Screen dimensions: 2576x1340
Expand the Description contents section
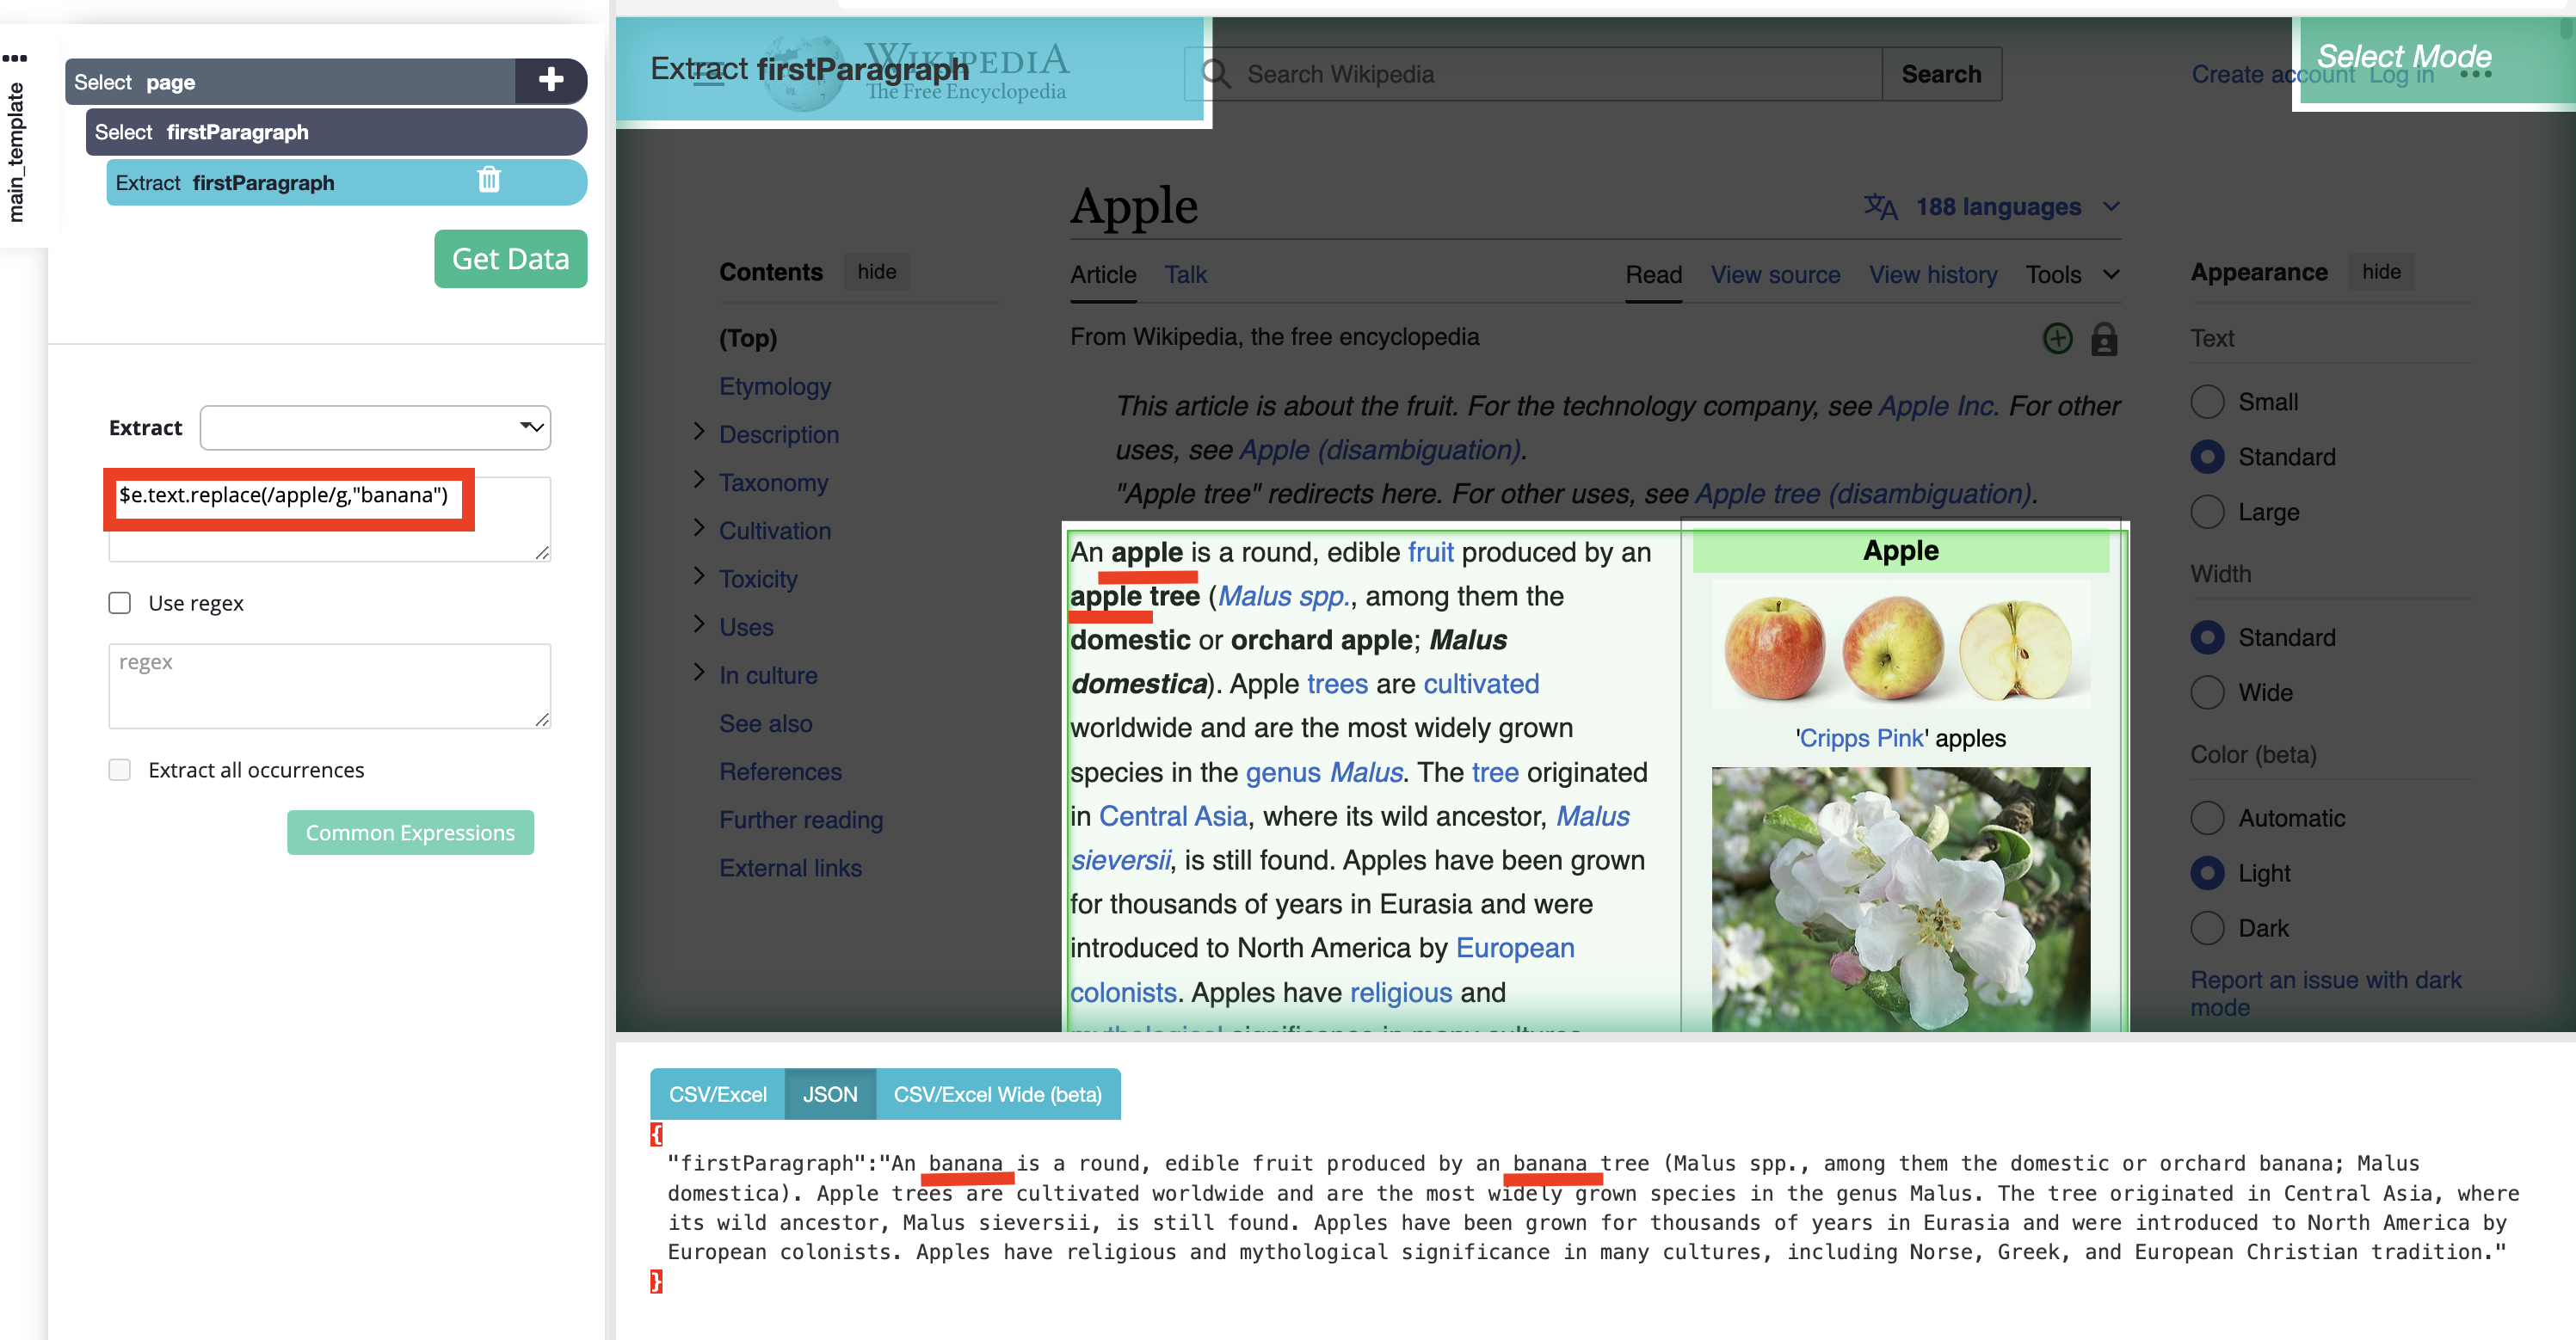(x=699, y=432)
